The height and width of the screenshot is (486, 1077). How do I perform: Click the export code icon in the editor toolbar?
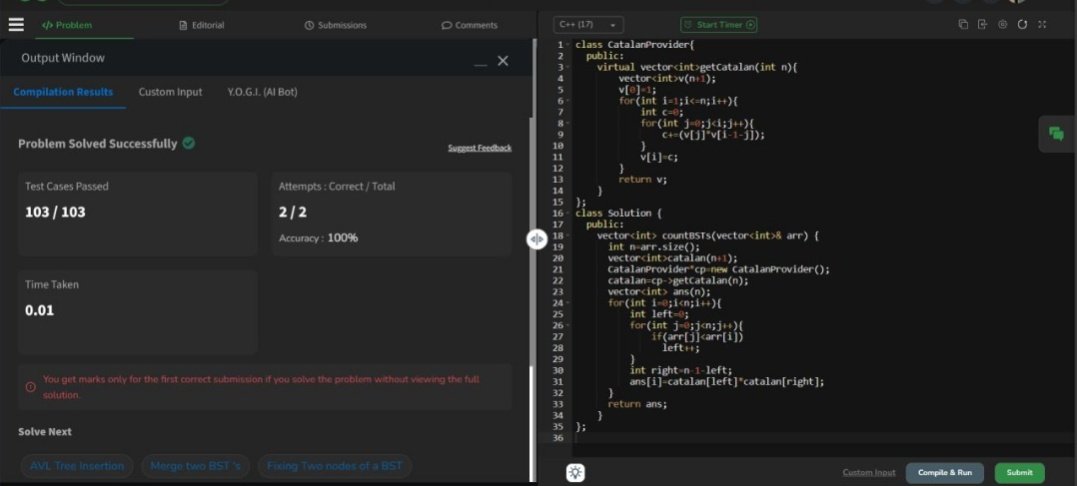coord(982,24)
